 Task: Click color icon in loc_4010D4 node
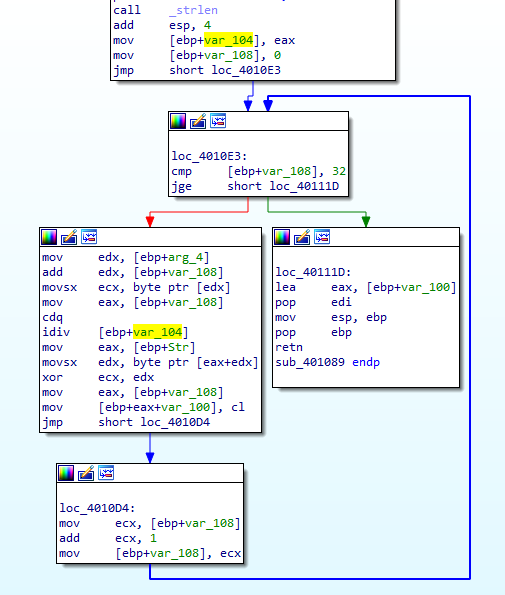(66, 473)
